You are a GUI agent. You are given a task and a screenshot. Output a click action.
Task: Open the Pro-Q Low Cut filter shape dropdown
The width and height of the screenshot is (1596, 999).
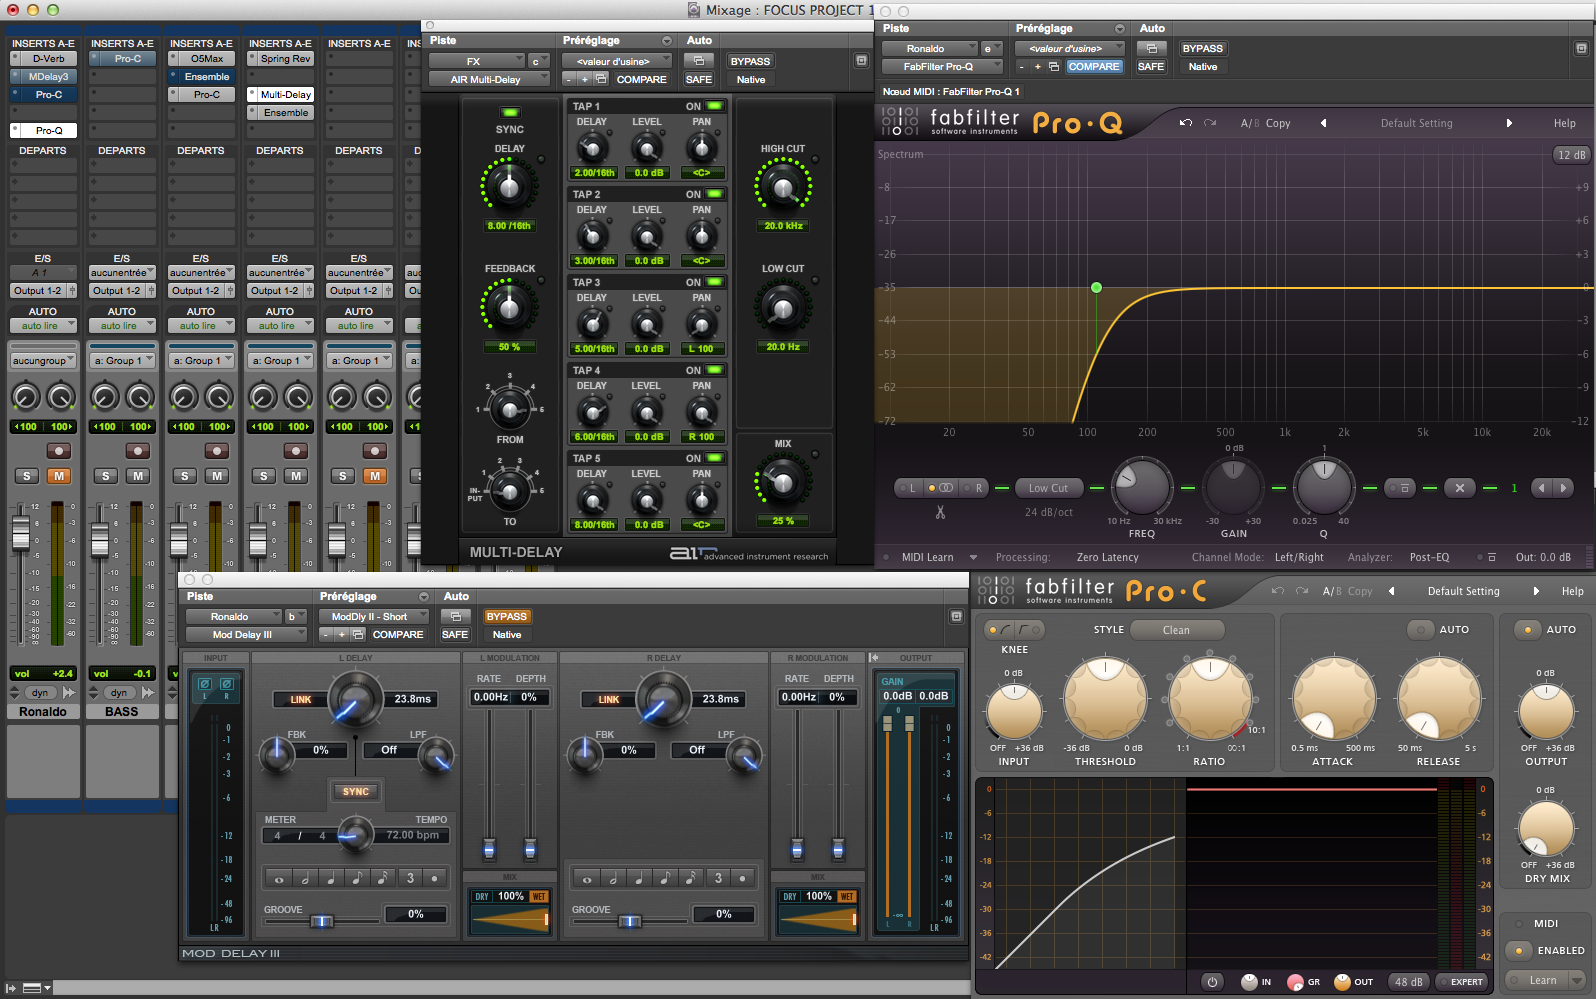[x=1048, y=488]
